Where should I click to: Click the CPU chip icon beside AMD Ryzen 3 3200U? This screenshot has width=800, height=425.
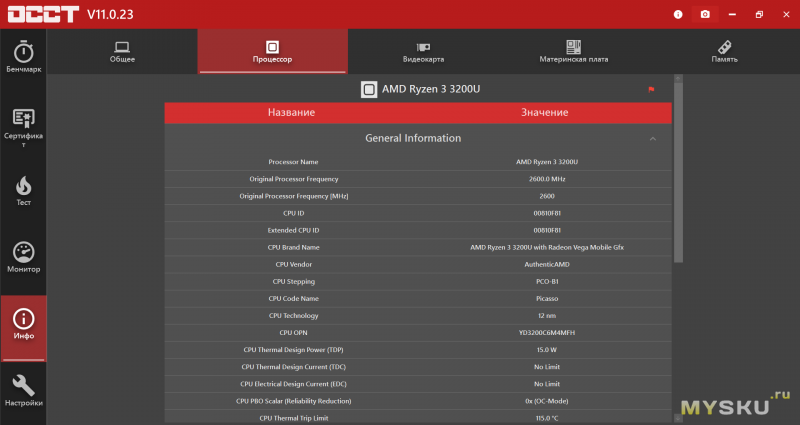369,89
